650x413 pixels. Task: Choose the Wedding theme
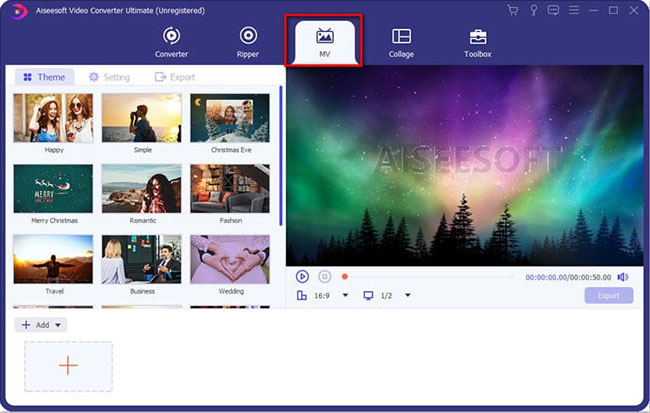[x=230, y=260]
